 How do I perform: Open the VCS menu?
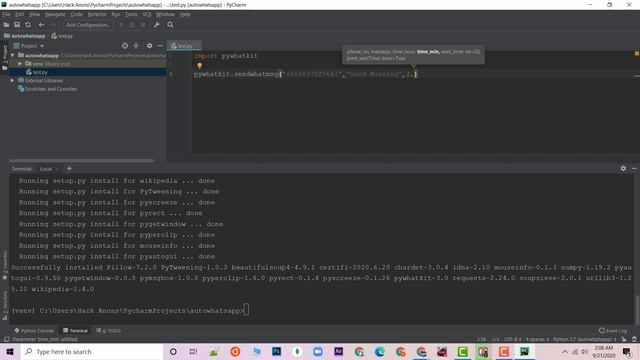(147, 14)
